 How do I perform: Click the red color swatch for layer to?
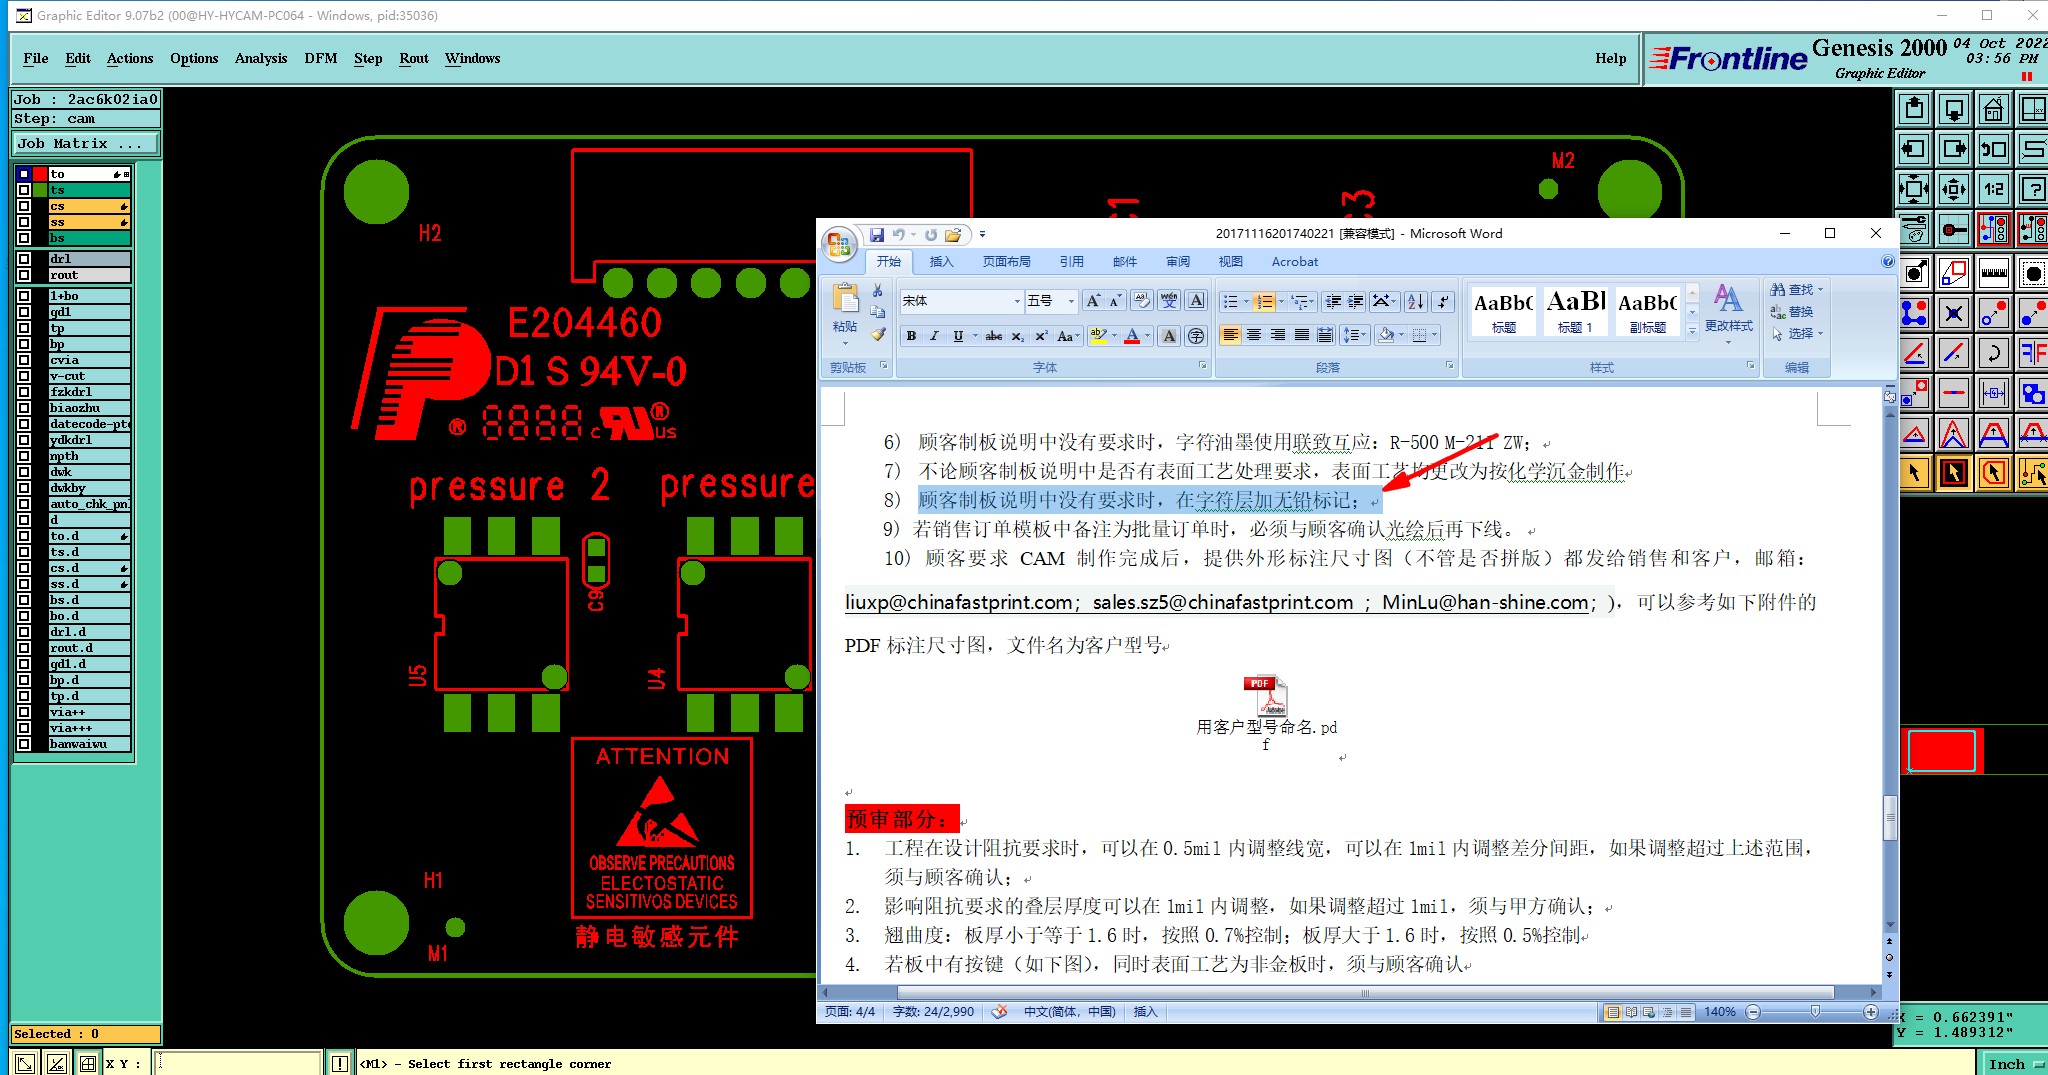point(40,174)
